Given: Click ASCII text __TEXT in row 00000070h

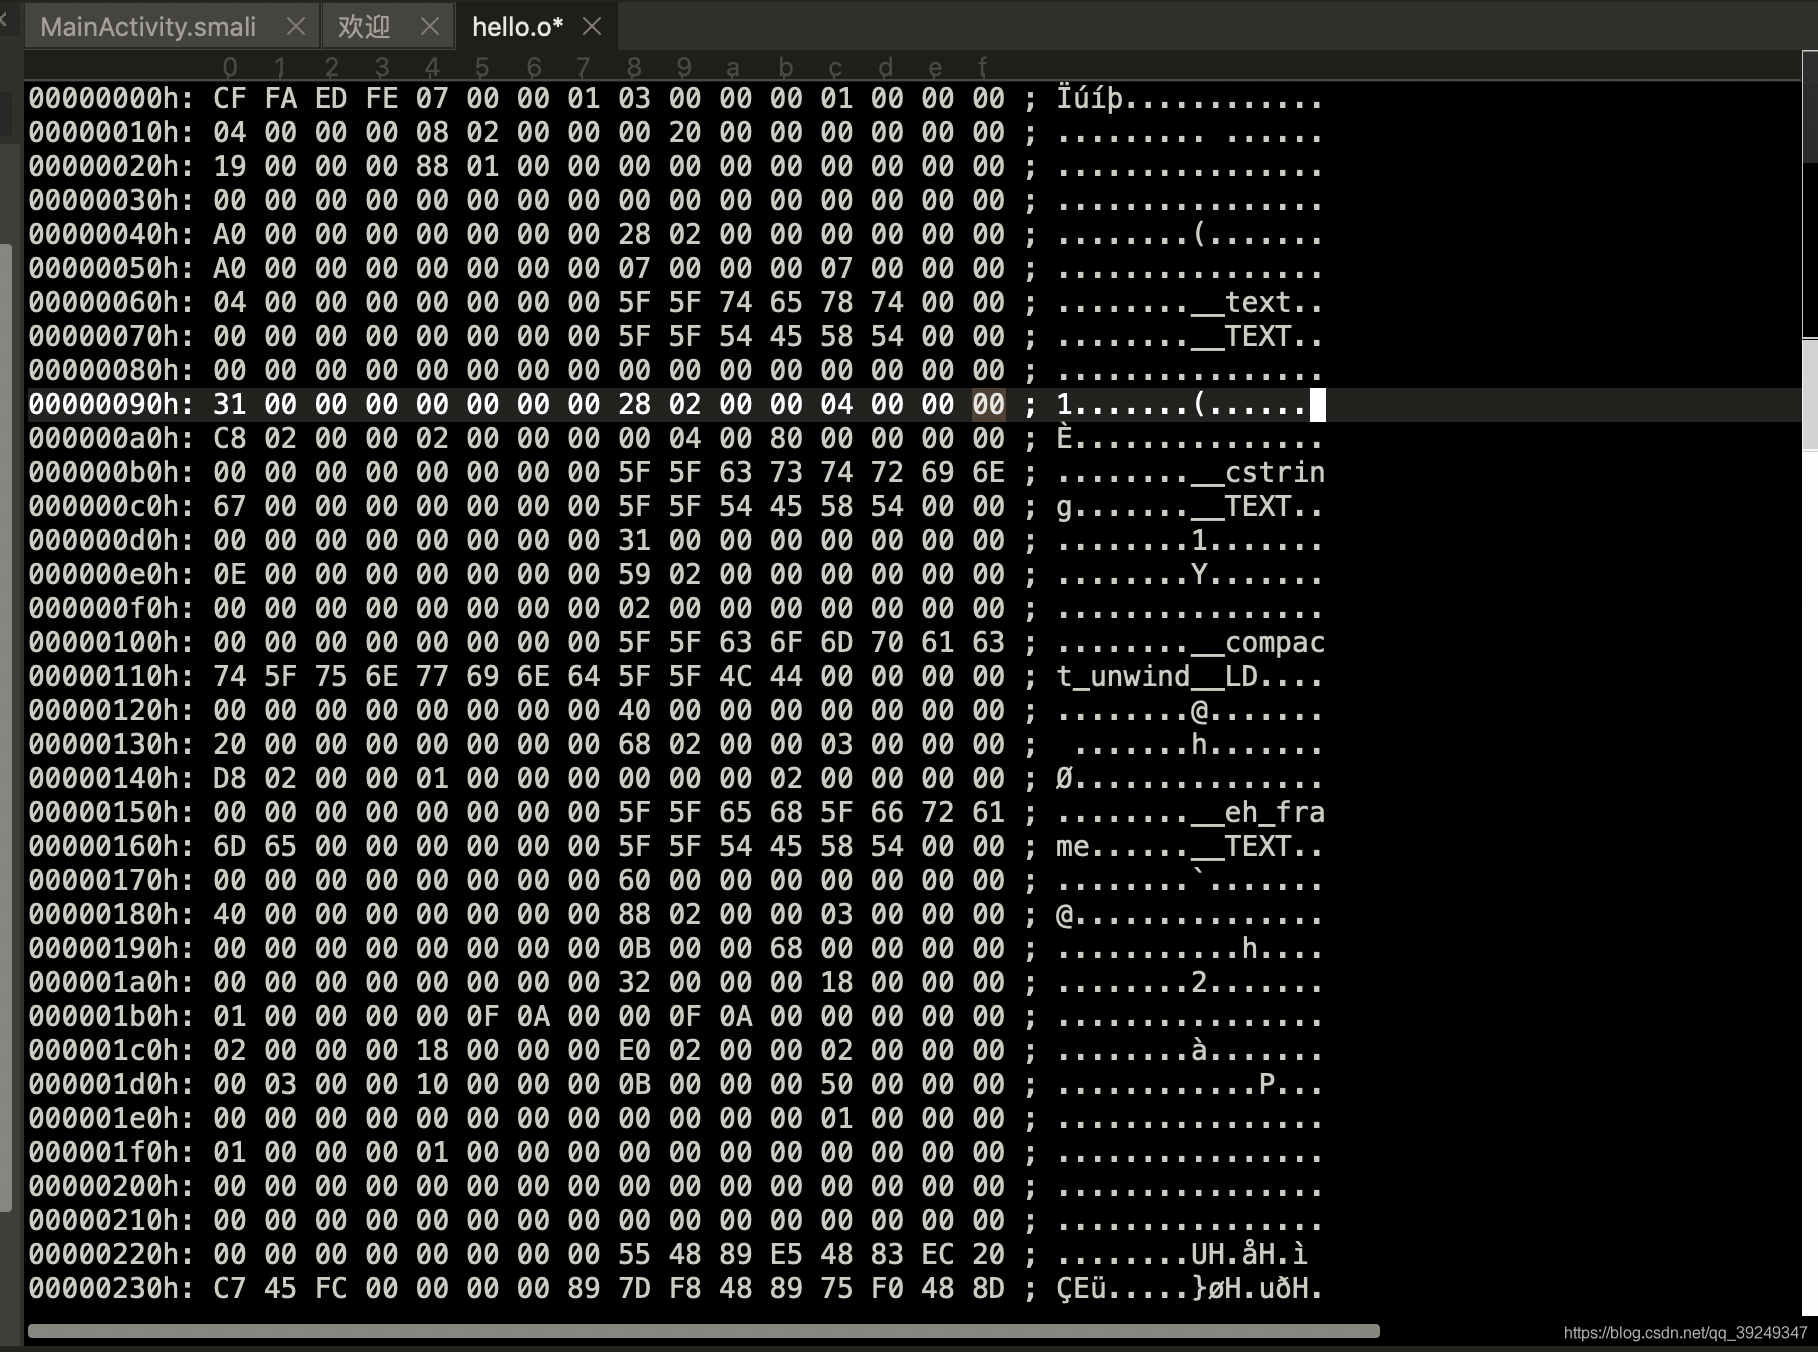Looking at the screenshot, I should 1242,336.
